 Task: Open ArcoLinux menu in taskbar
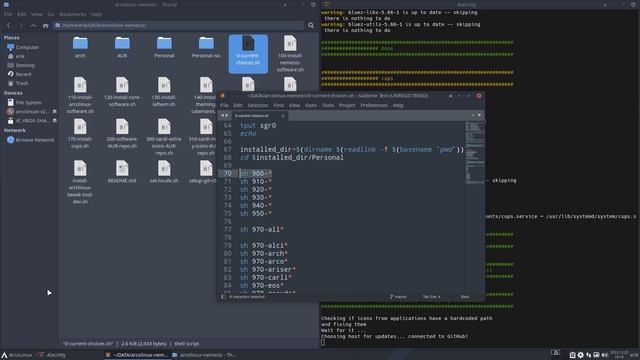16,355
